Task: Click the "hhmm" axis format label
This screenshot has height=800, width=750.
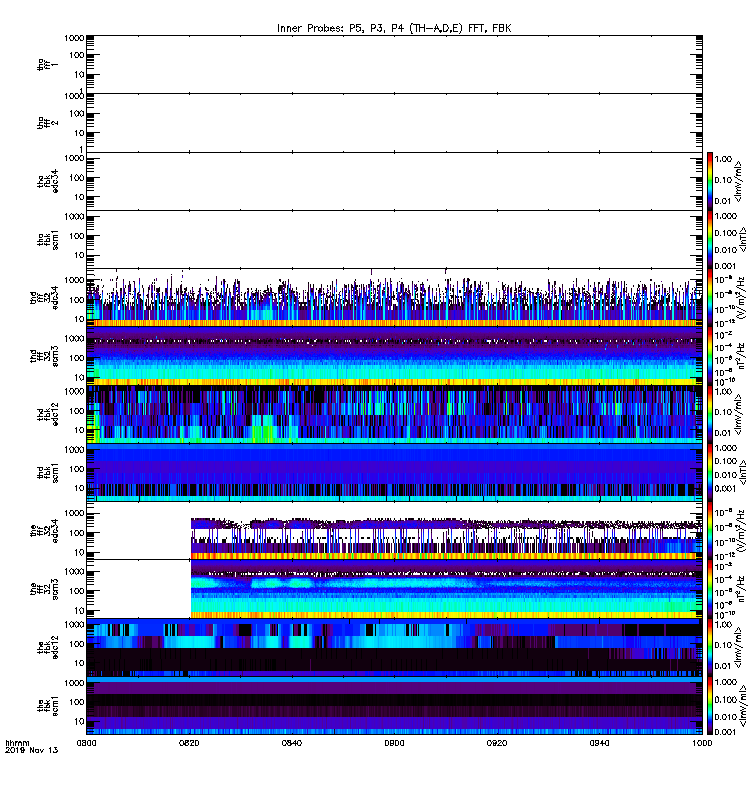Action: pos(17,743)
